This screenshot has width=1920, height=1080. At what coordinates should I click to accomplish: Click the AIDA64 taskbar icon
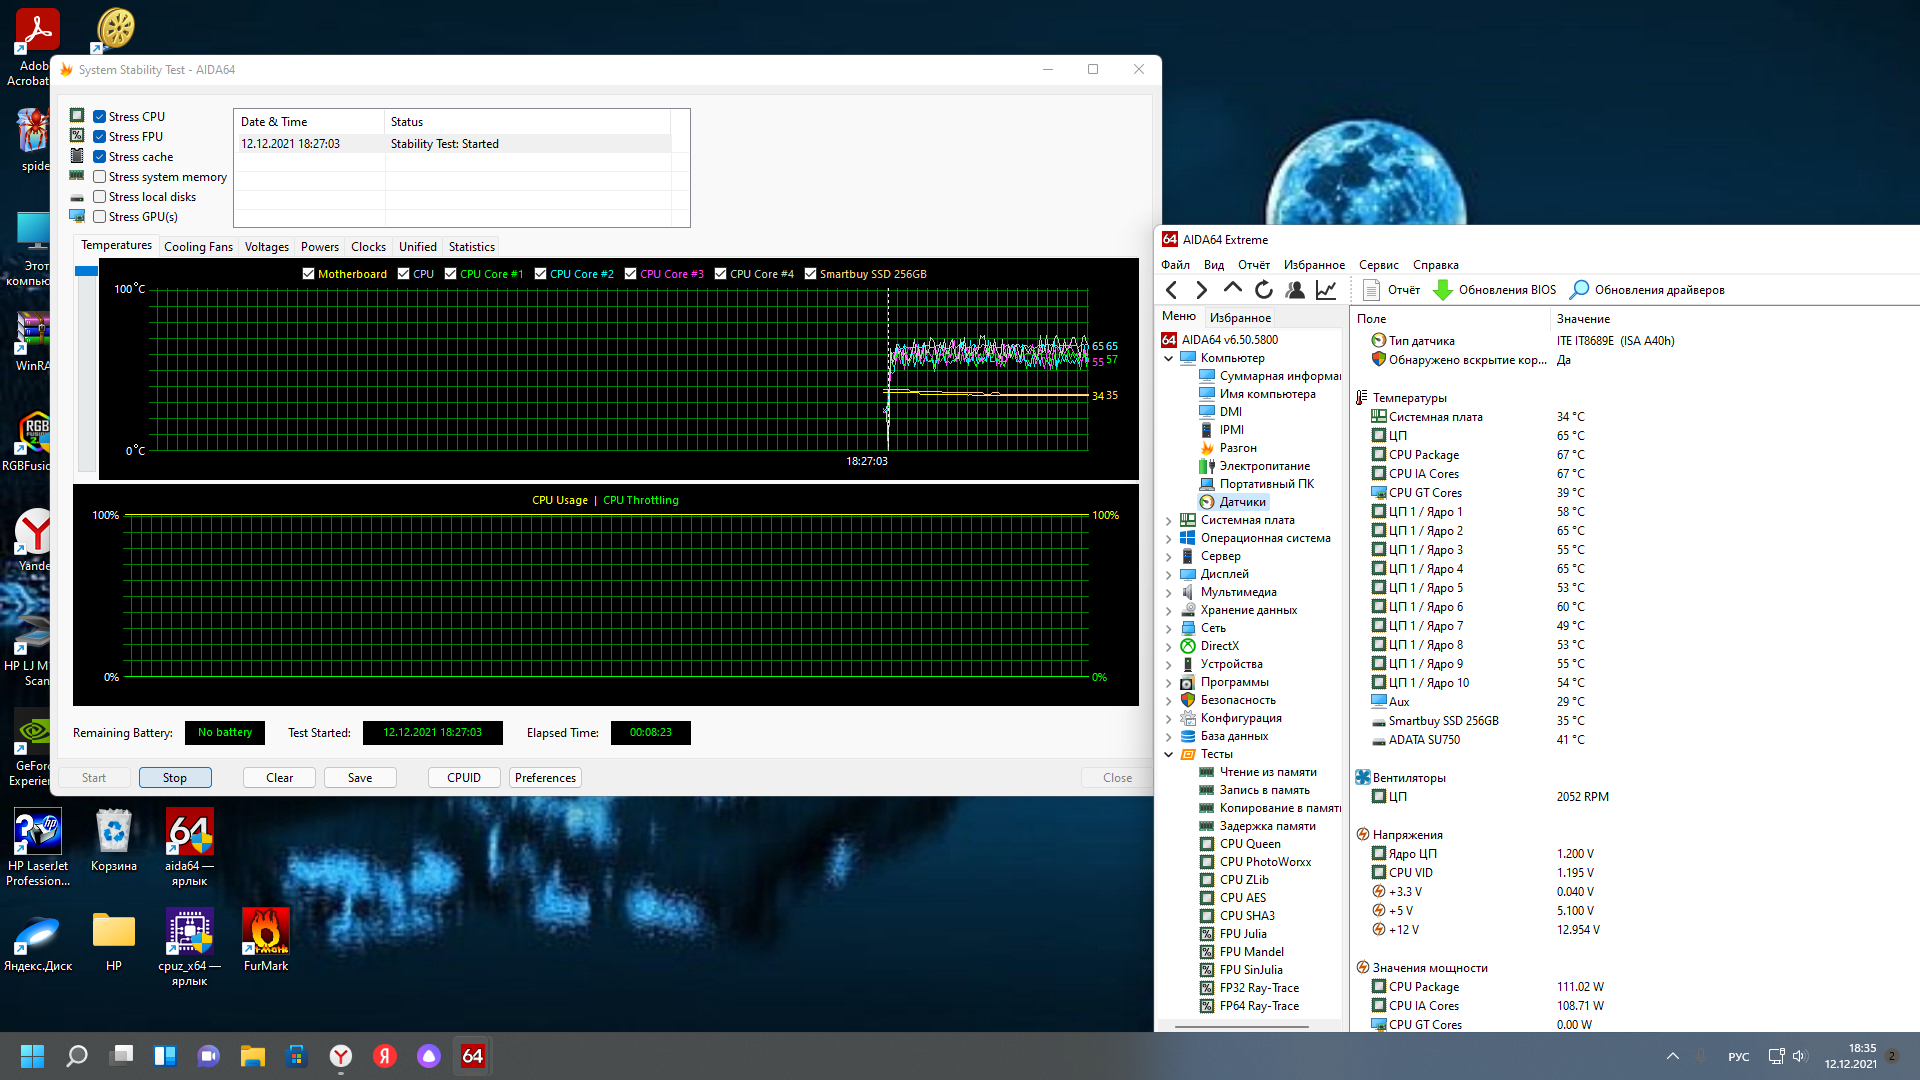coord(473,1056)
